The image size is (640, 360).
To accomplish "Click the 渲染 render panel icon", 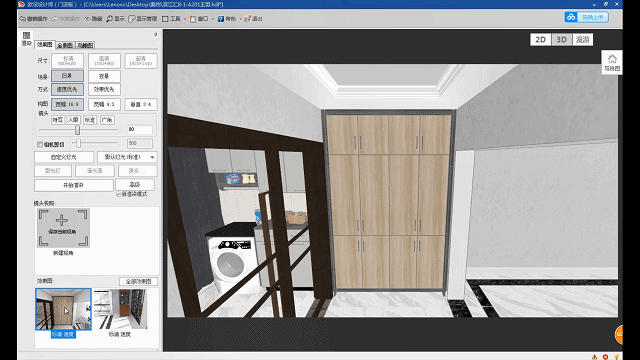I will click(x=27, y=36).
